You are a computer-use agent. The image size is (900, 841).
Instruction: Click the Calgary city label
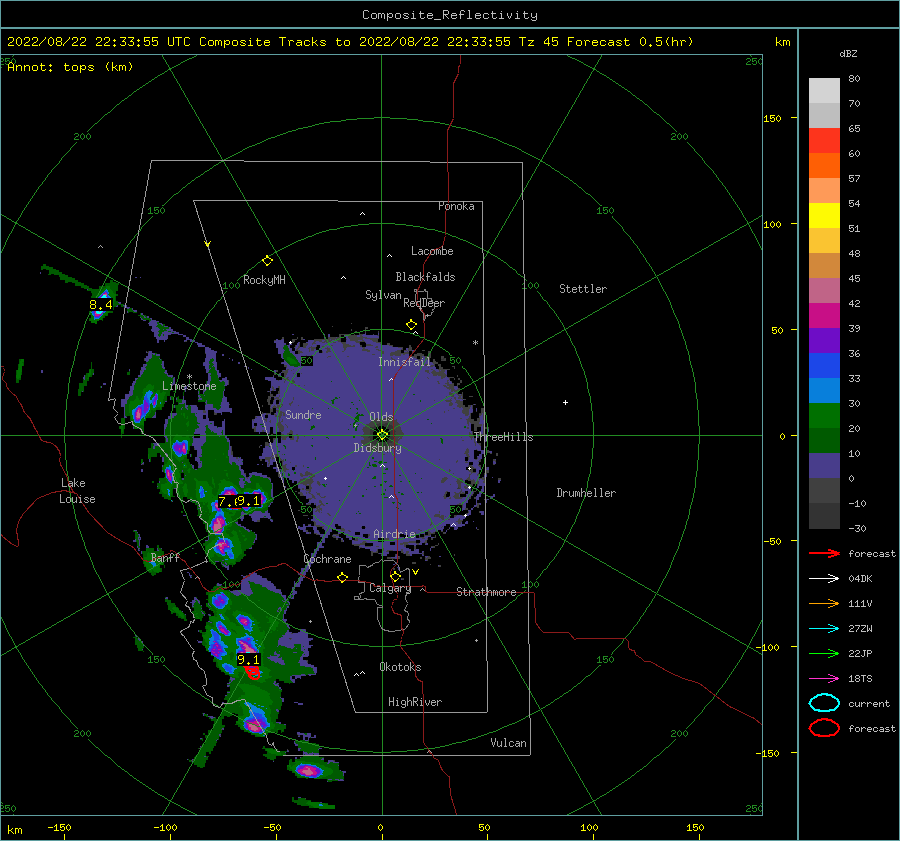[390, 588]
